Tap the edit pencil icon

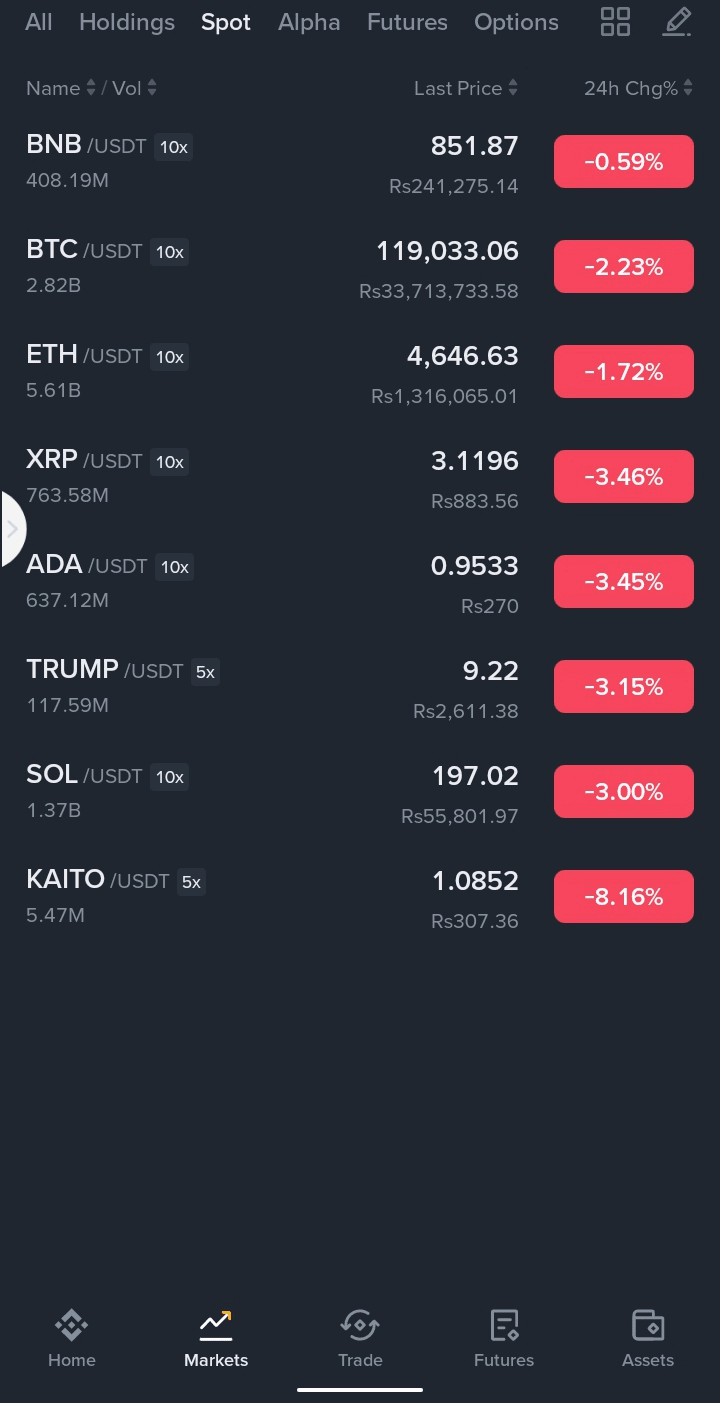(x=677, y=22)
